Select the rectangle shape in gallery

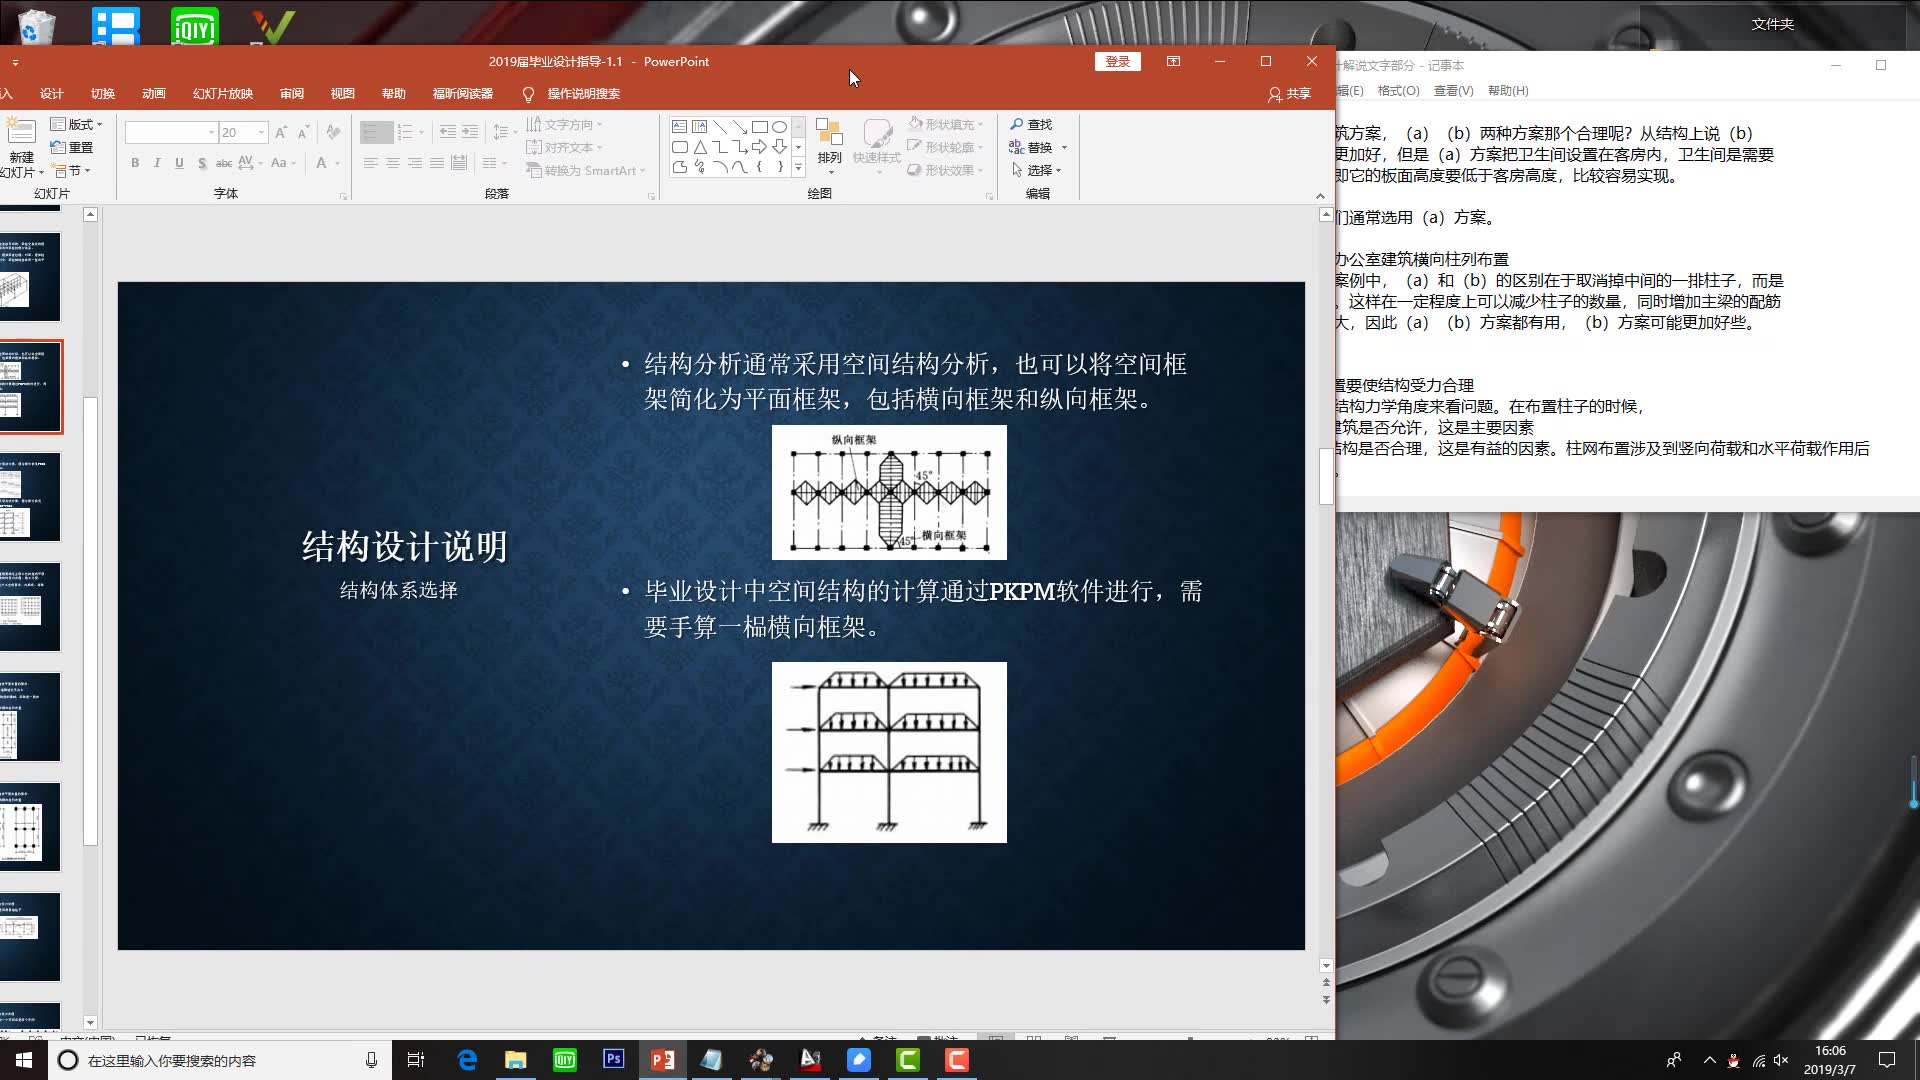pos(760,127)
